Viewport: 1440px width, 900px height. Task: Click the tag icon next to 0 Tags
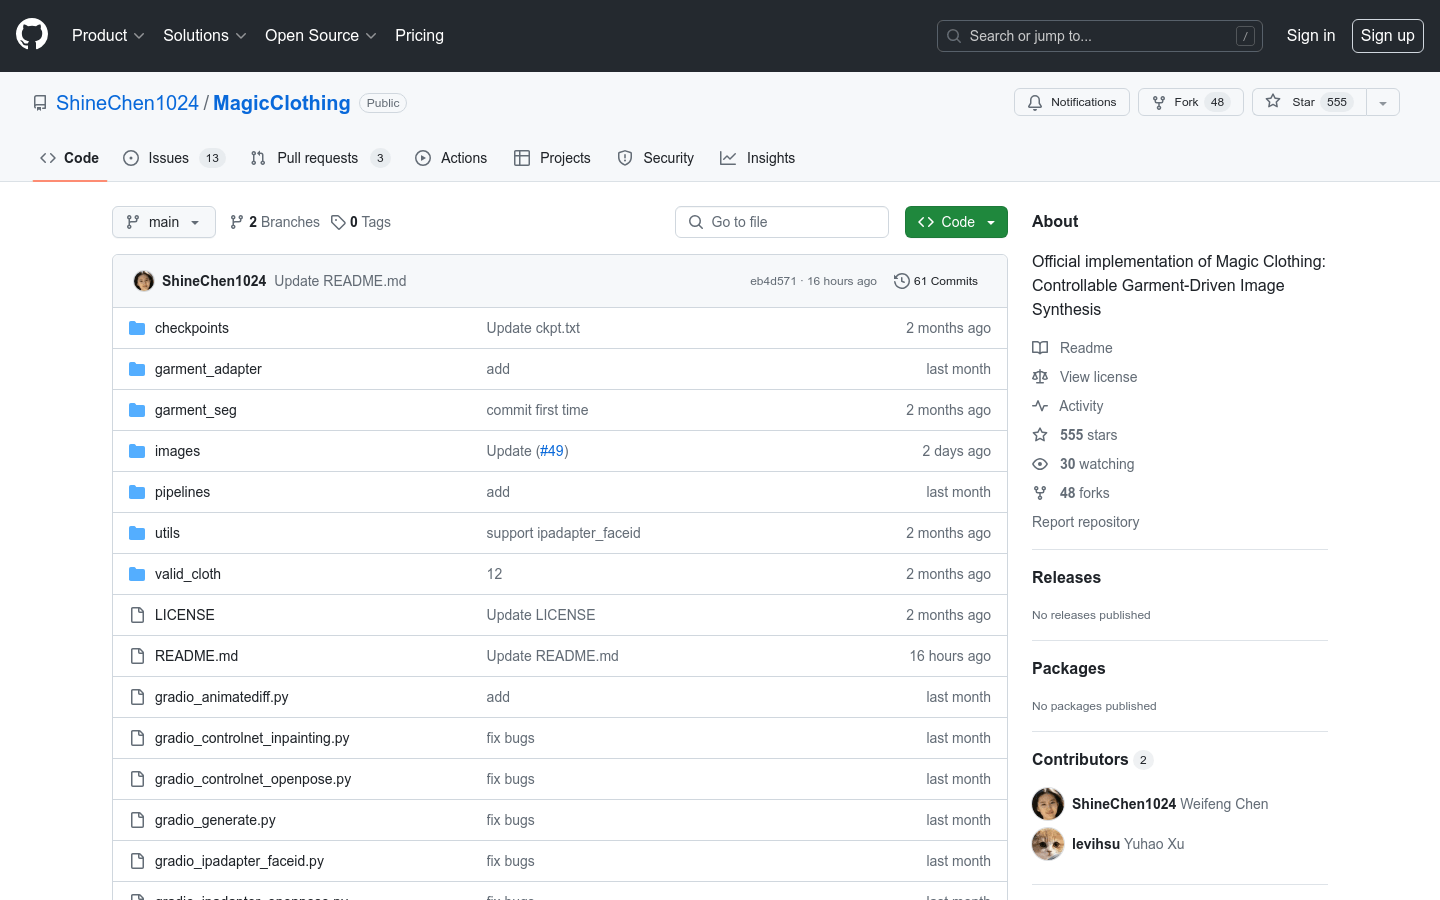pyautogui.click(x=338, y=222)
